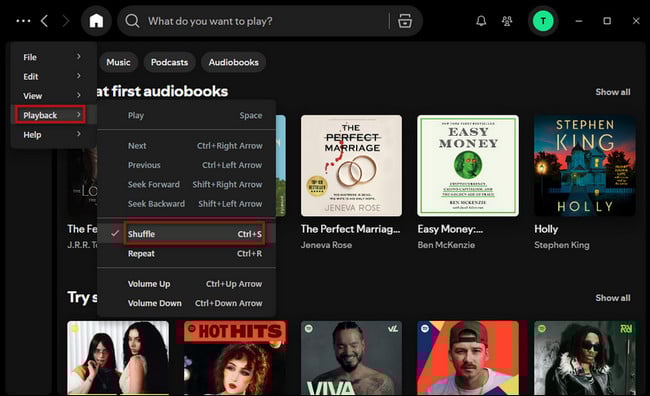Go forward with the right arrow
The width and height of the screenshot is (650, 396).
point(65,21)
